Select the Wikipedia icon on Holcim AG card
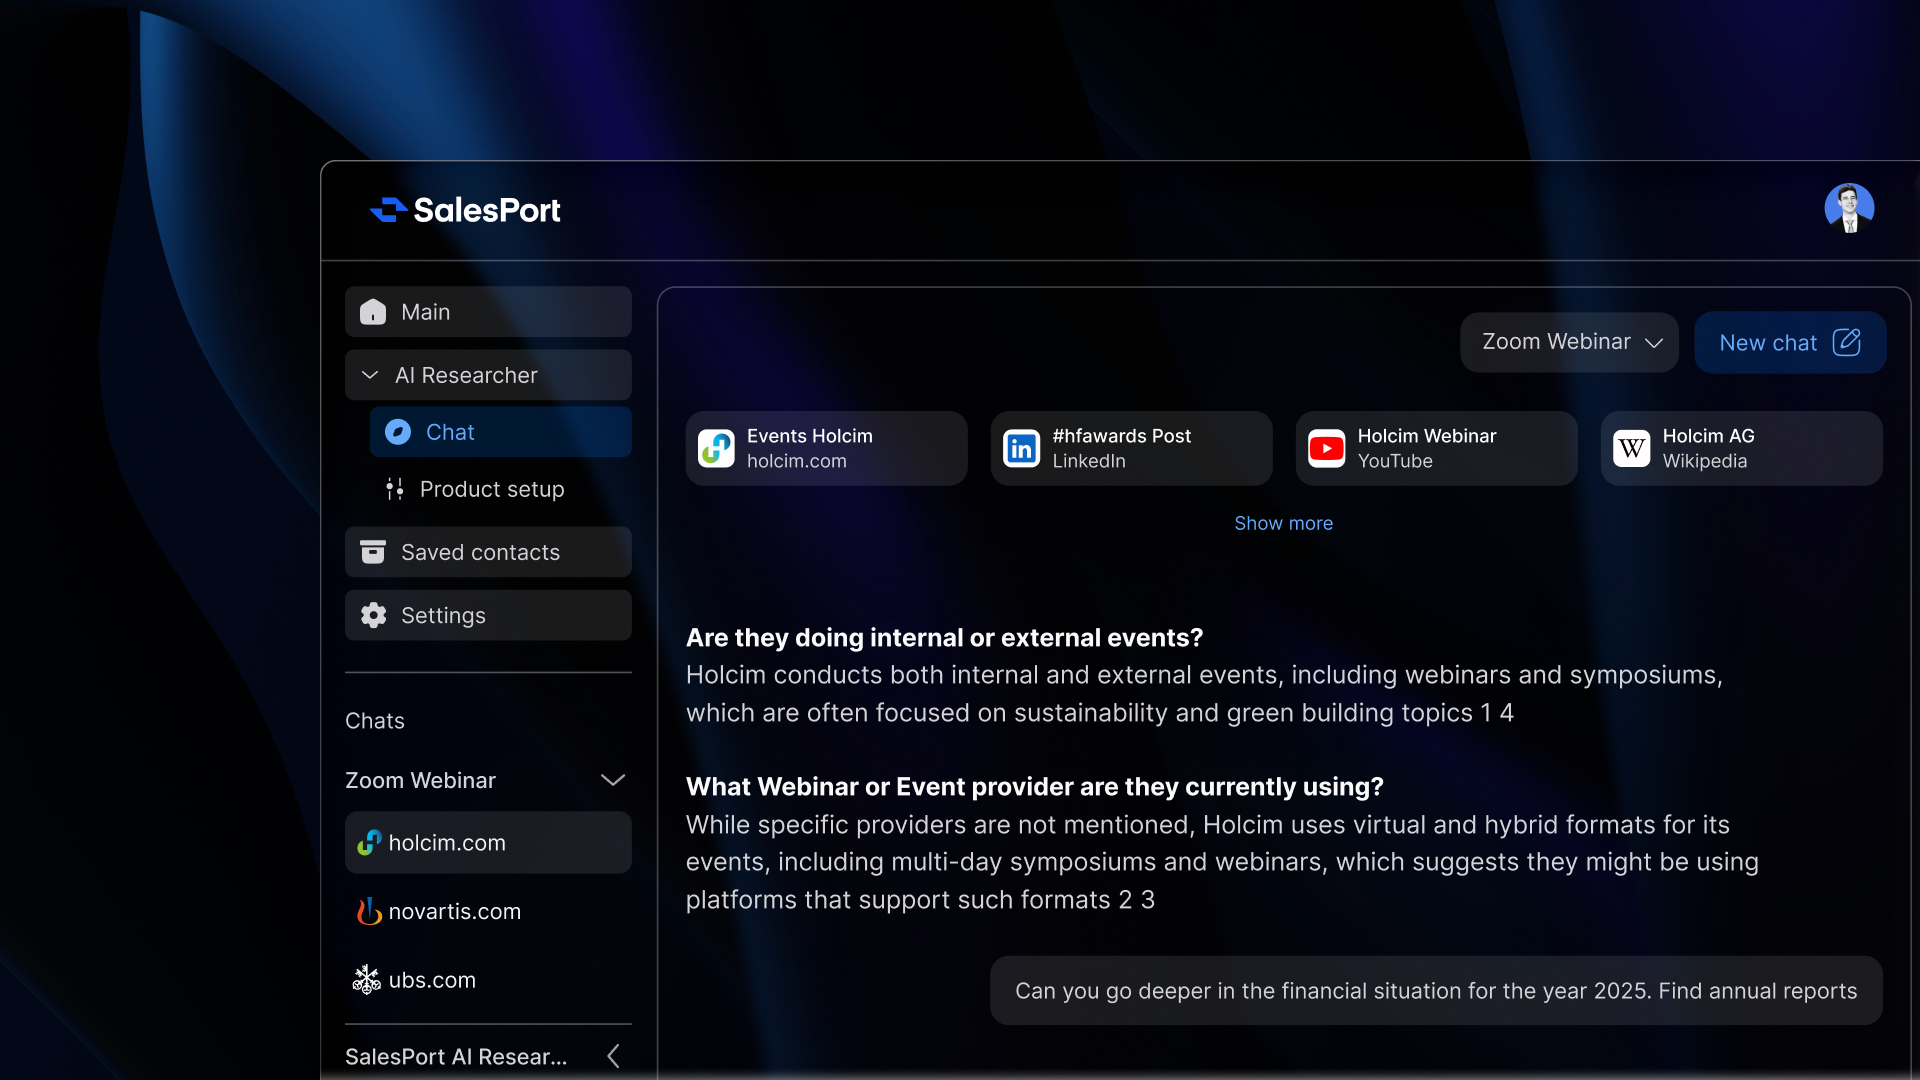Viewport: 1920px width, 1080px height. [1631, 448]
